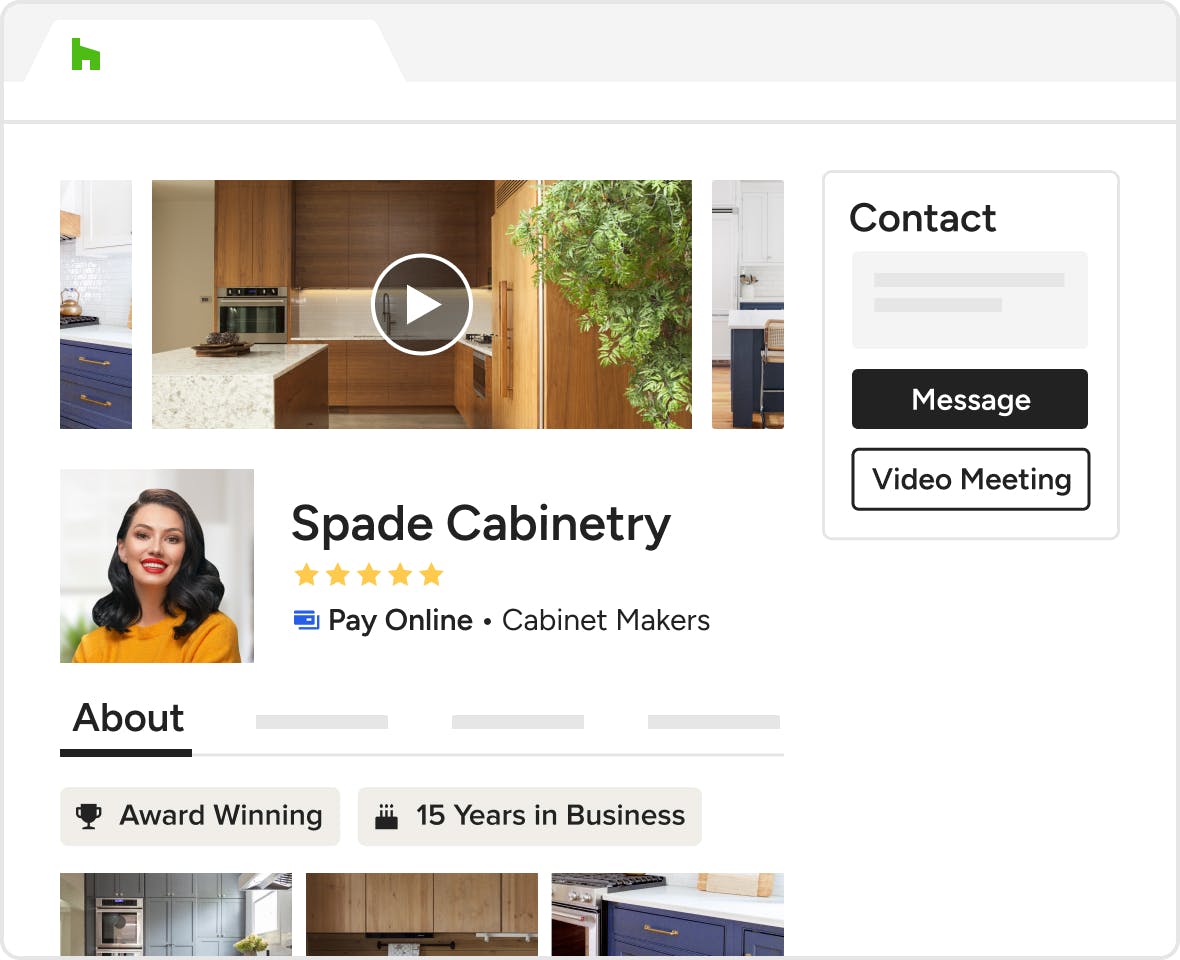Click the Pay Online card icon
1180x960 pixels.
tap(306, 620)
